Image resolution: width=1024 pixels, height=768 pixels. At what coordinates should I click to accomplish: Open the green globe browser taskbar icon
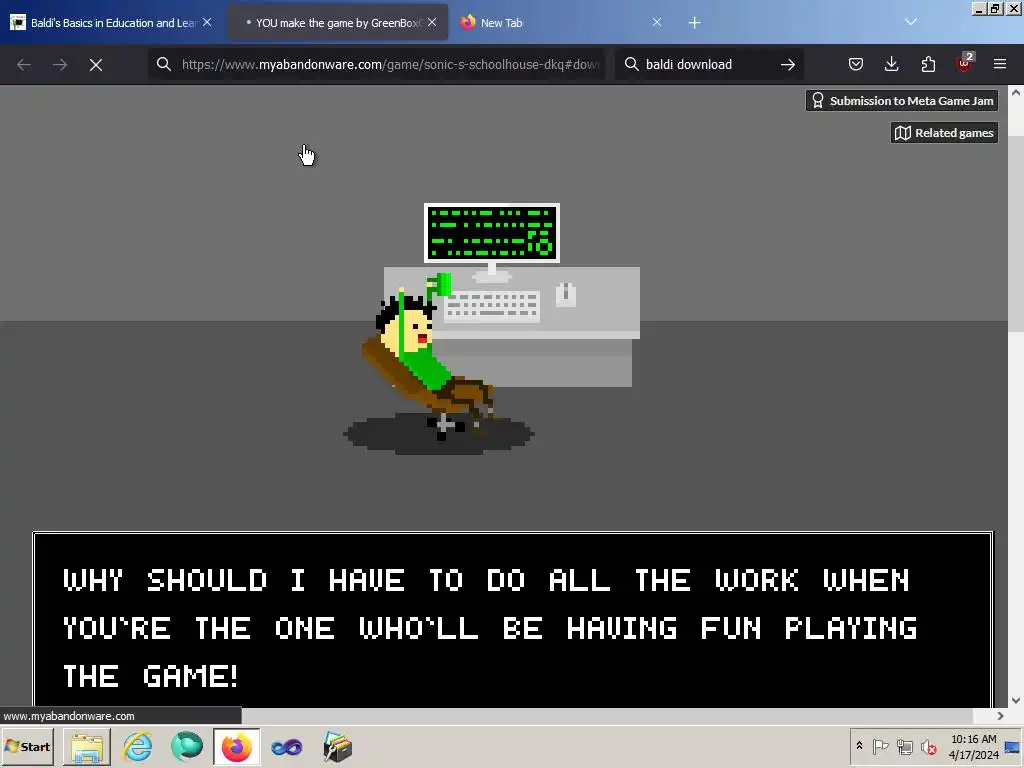pos(187,746)
